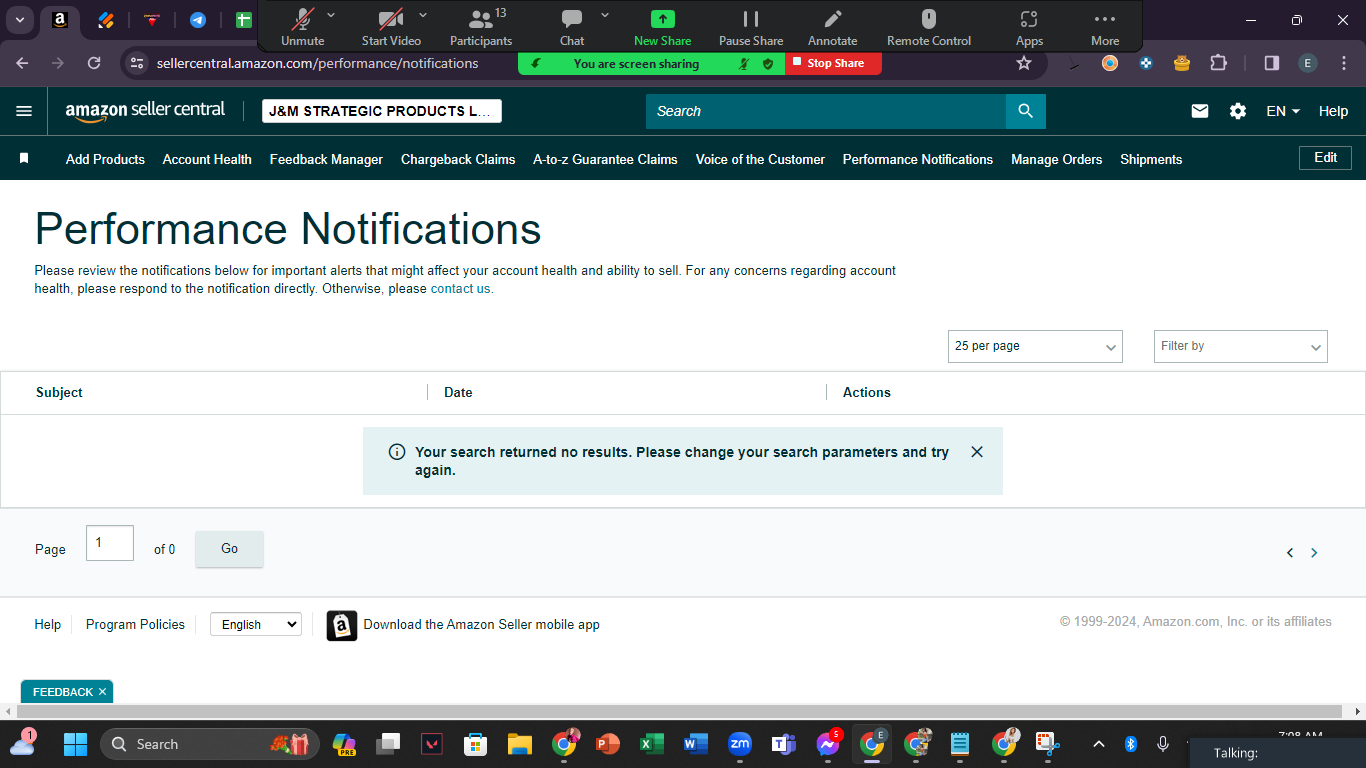Click the Zoom Unmute microphone button

click(x=302, y=27)
